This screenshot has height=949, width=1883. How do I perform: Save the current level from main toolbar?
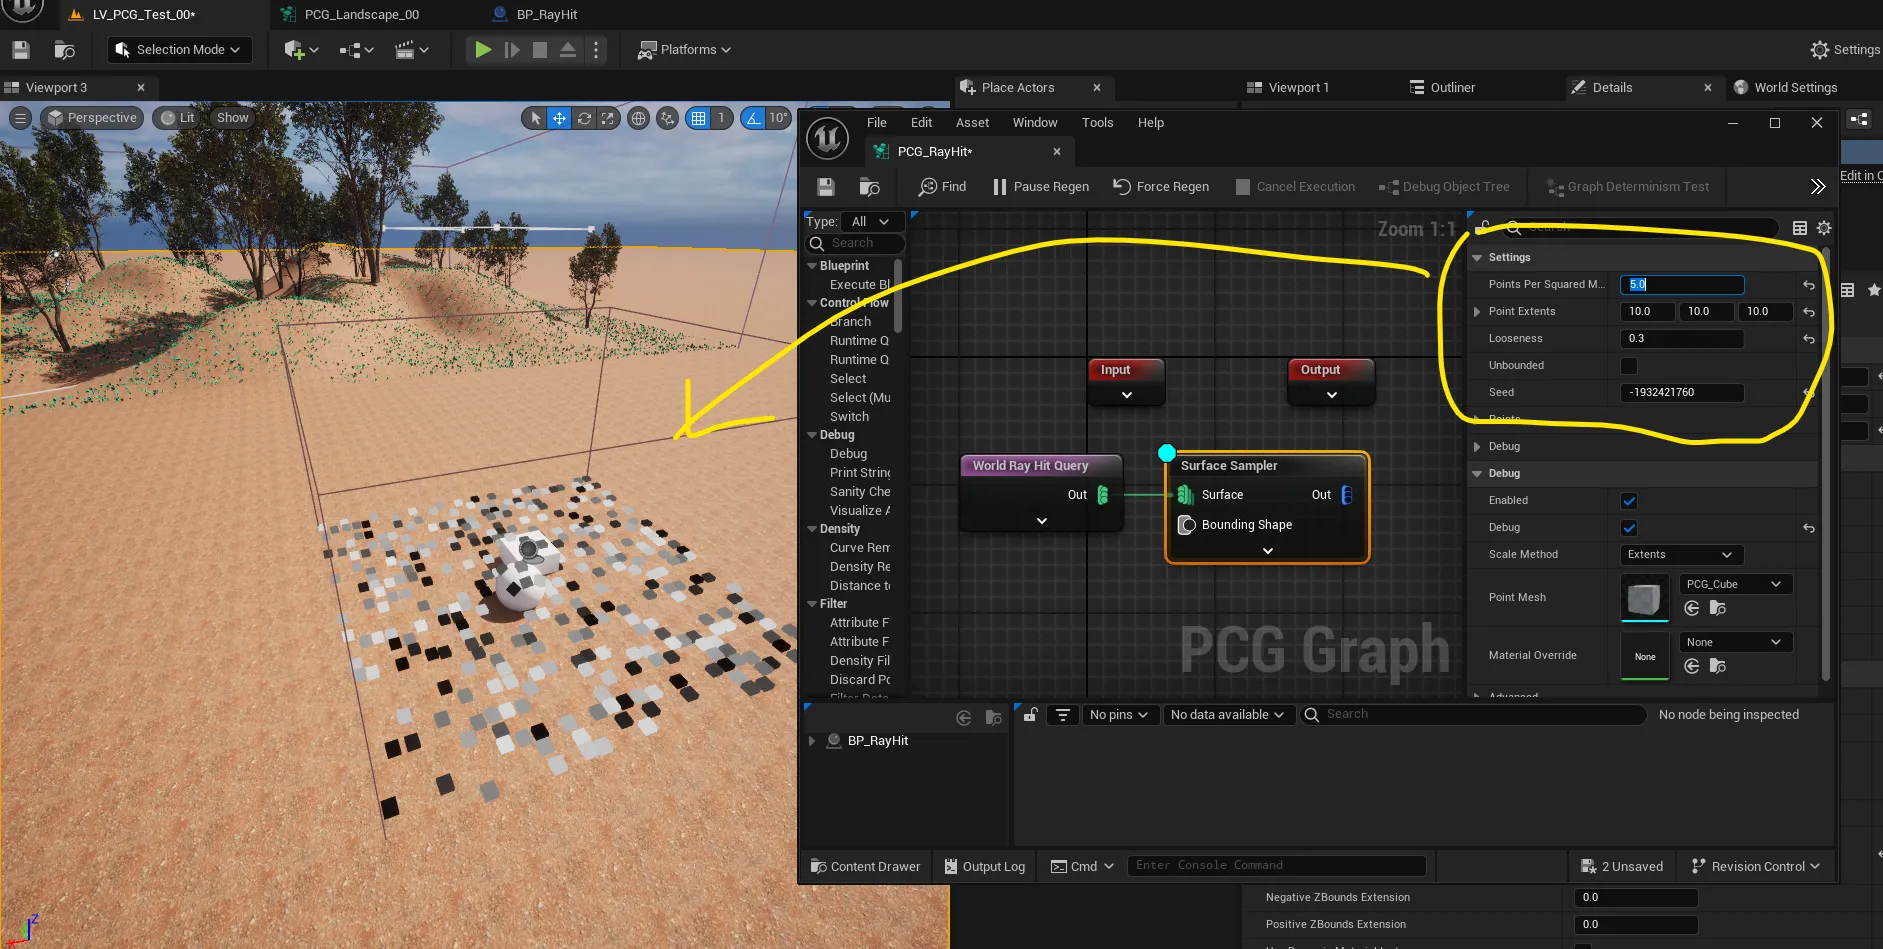tap(21, 50)
